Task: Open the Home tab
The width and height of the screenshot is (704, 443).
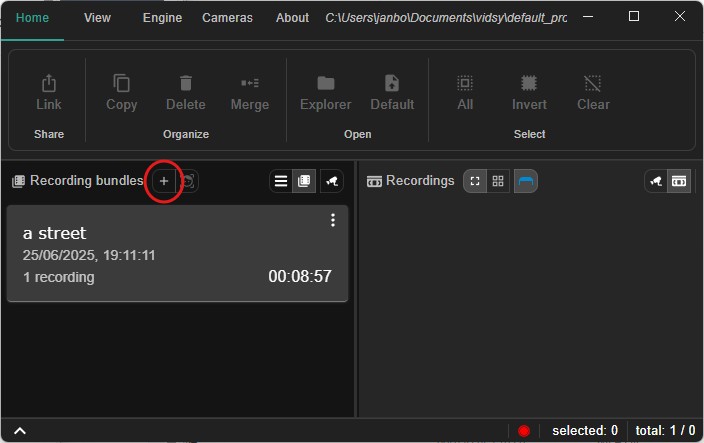Action: pos(32,18)
